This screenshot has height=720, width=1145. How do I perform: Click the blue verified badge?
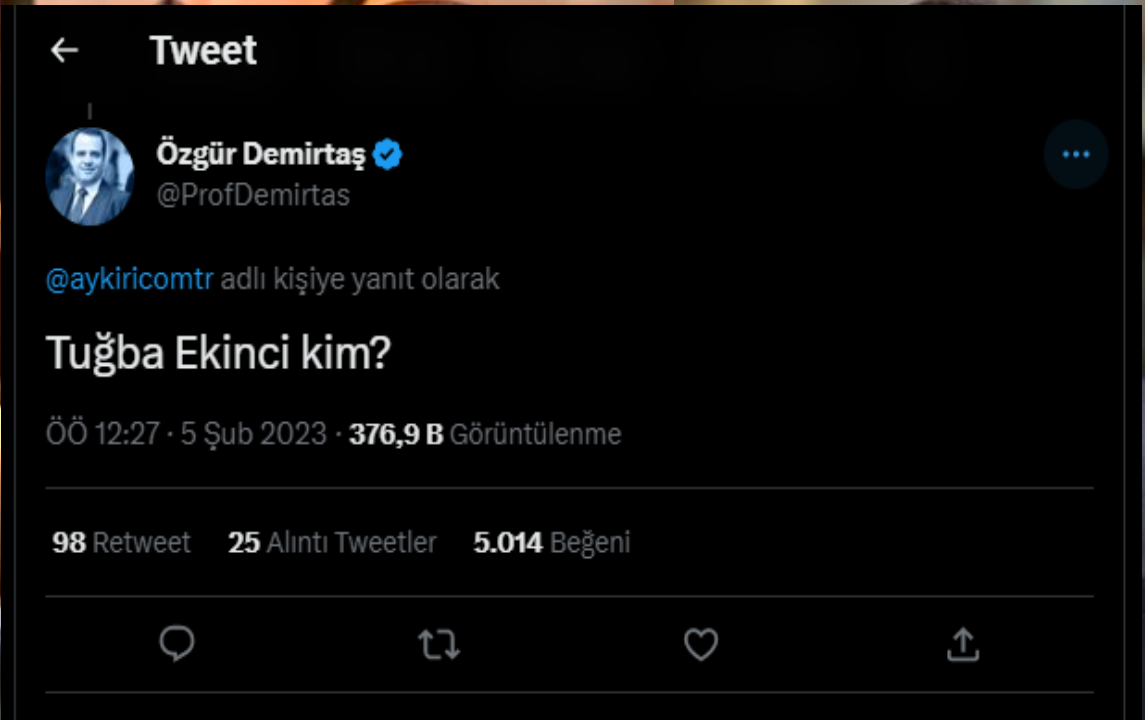point(388,155)
